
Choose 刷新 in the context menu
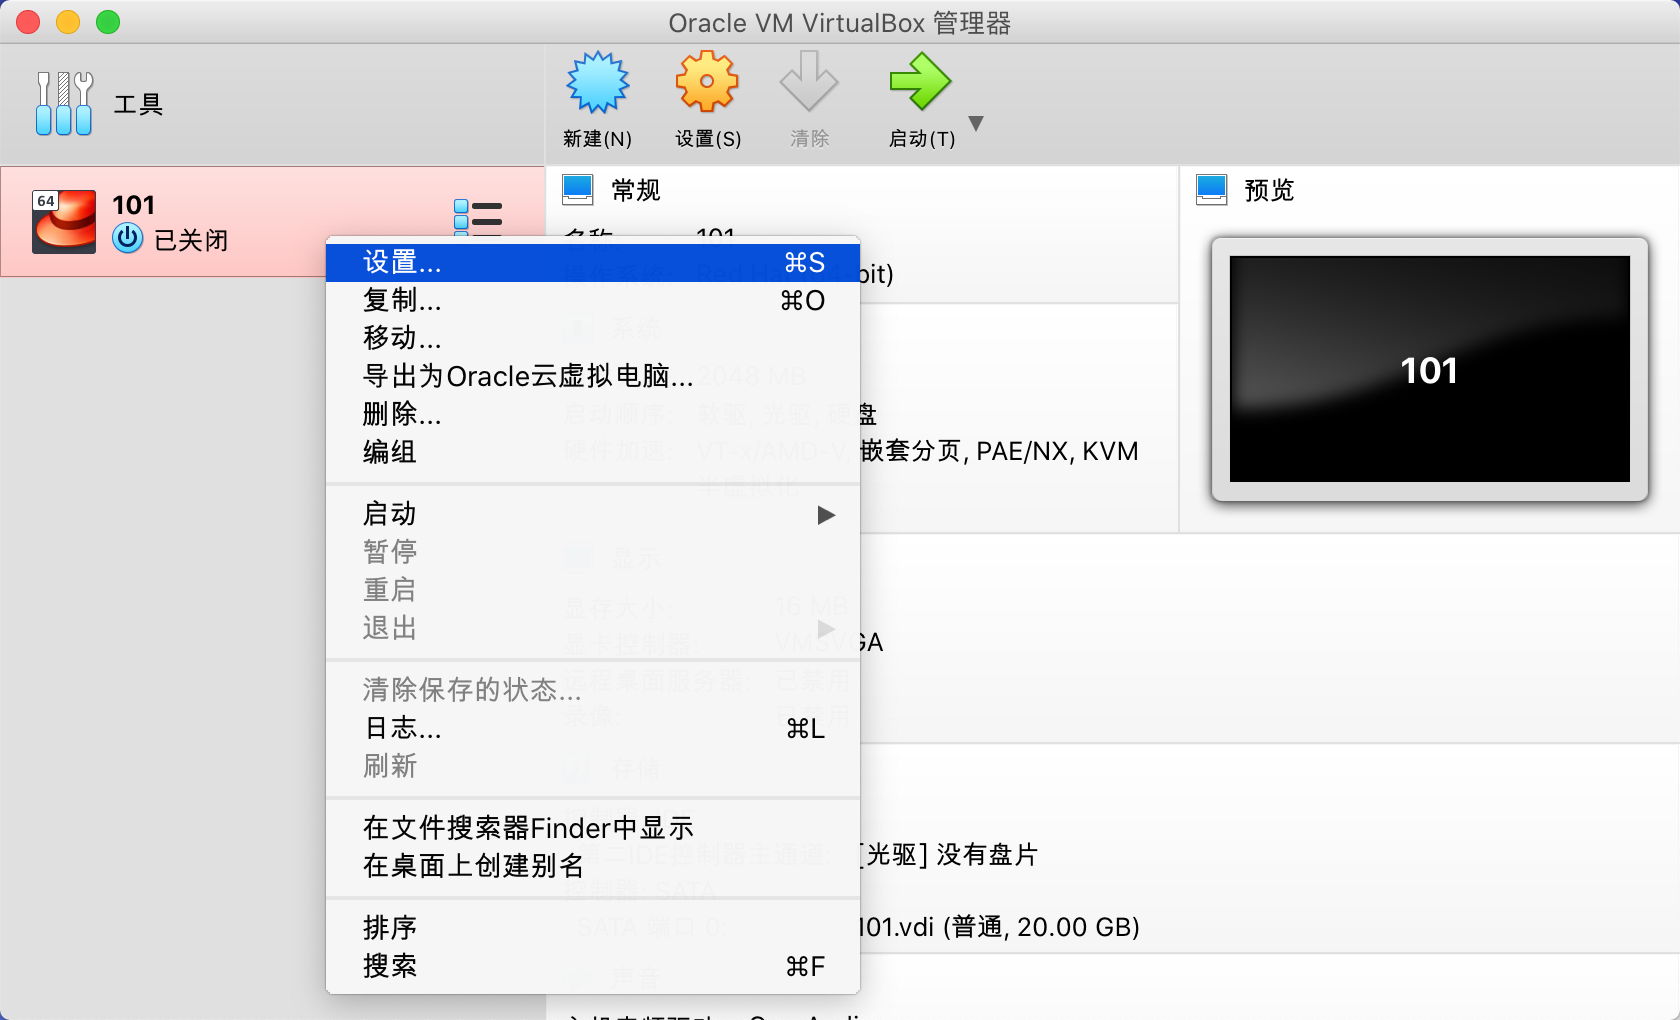tap(593, 767)
